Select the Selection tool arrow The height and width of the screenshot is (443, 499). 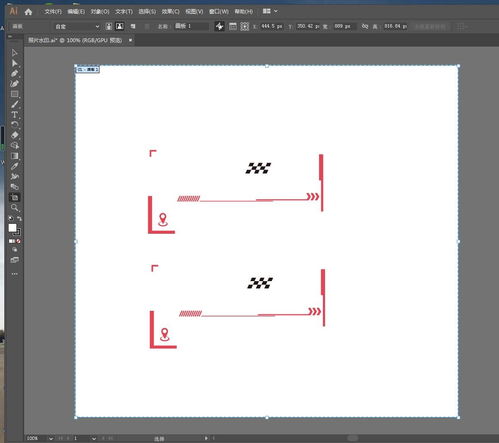click(x=14, y=53)
